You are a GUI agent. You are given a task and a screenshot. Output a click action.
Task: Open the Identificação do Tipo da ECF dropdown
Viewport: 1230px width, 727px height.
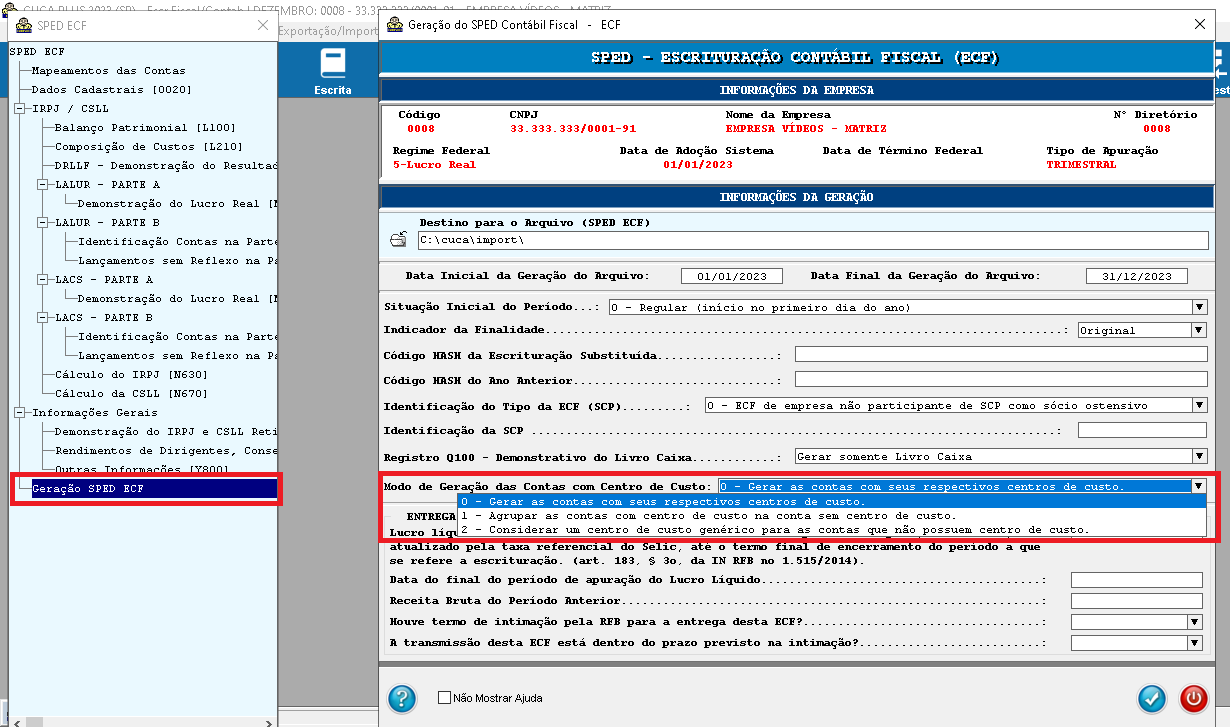point(1199,406)
